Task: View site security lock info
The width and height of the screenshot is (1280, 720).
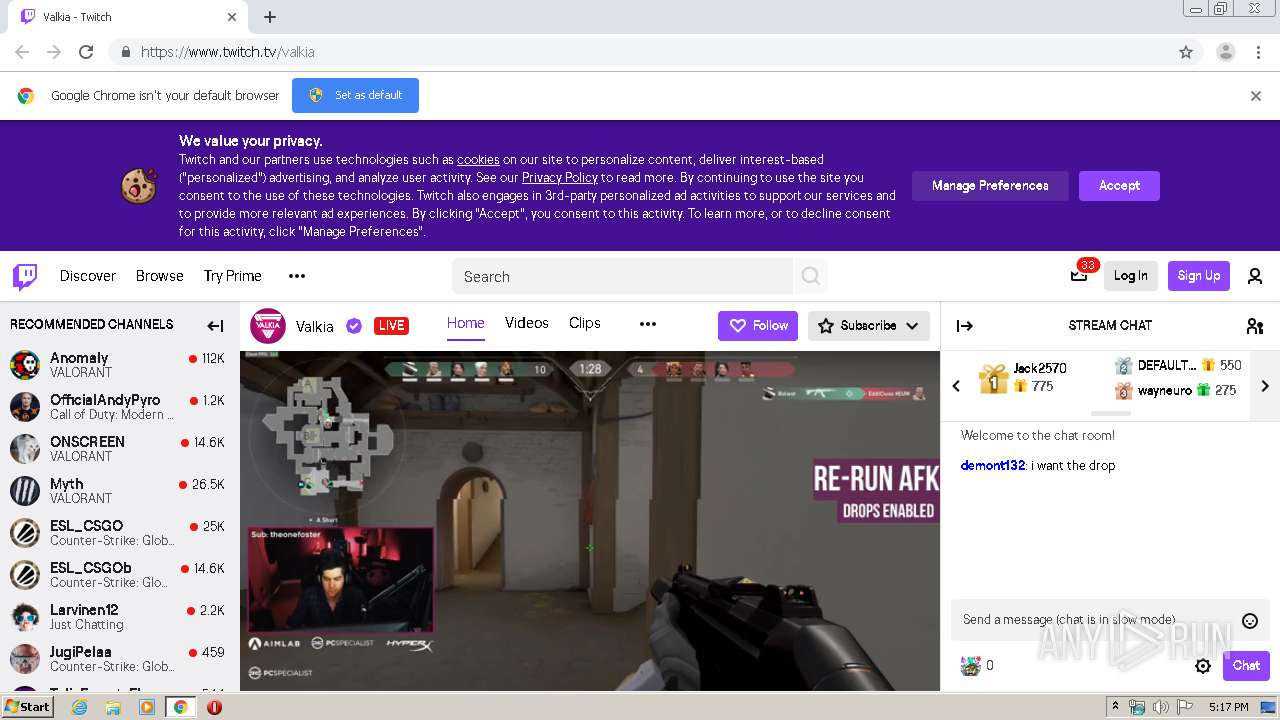Action: [125, 52]
